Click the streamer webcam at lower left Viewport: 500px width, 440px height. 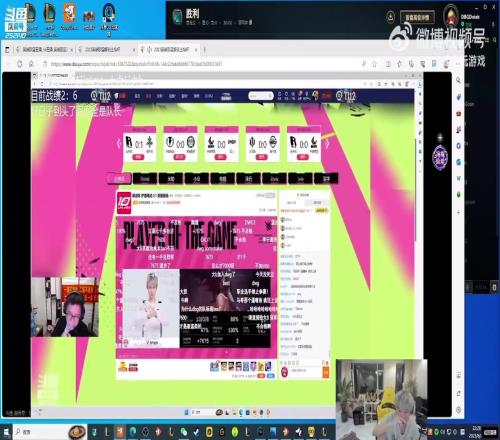[65, 307]
